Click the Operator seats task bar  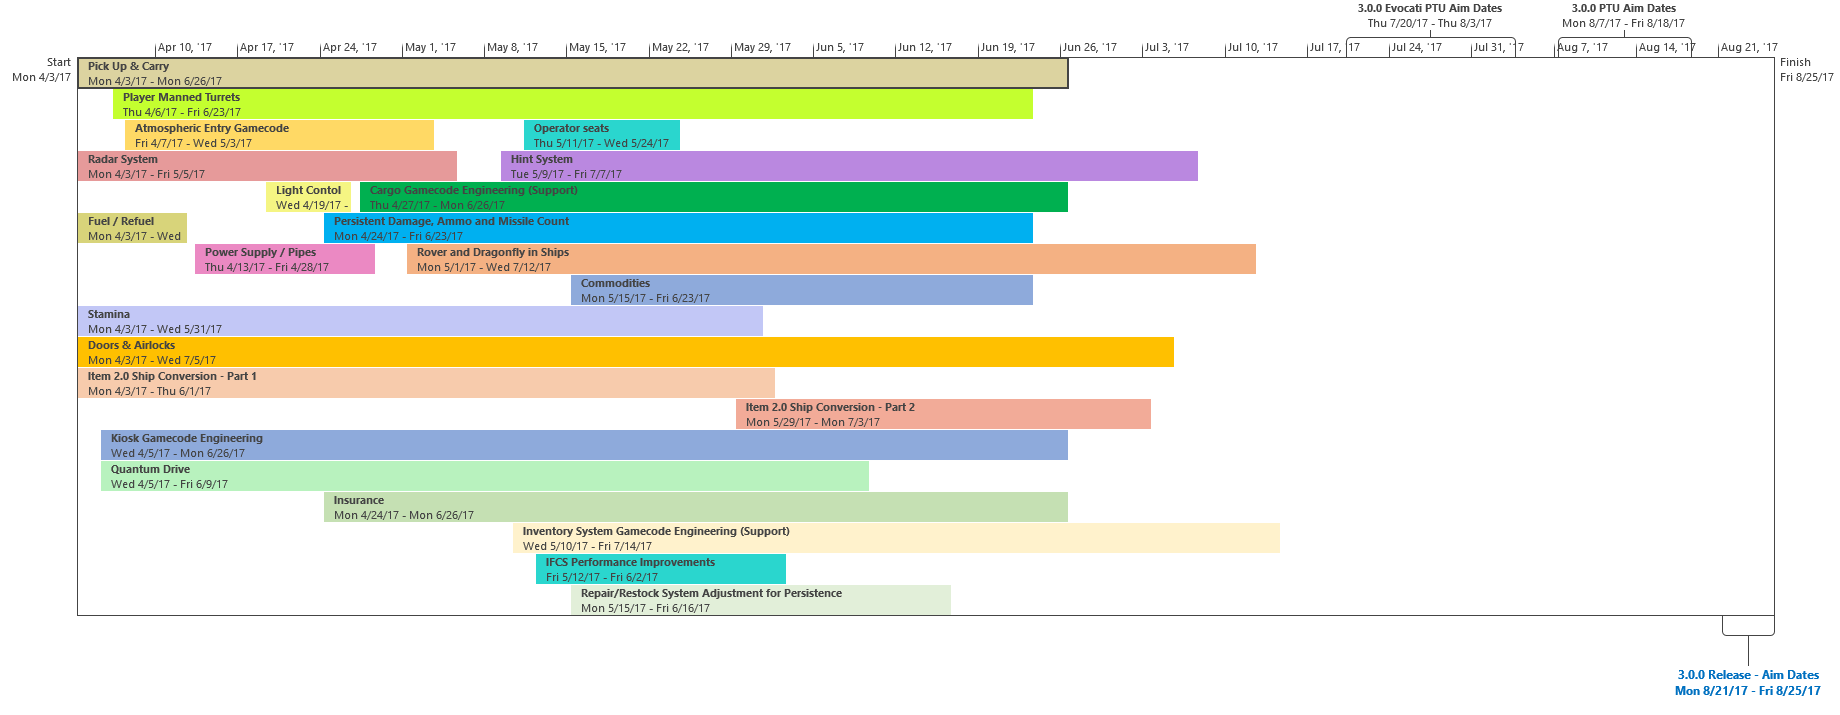pos(601,135)
